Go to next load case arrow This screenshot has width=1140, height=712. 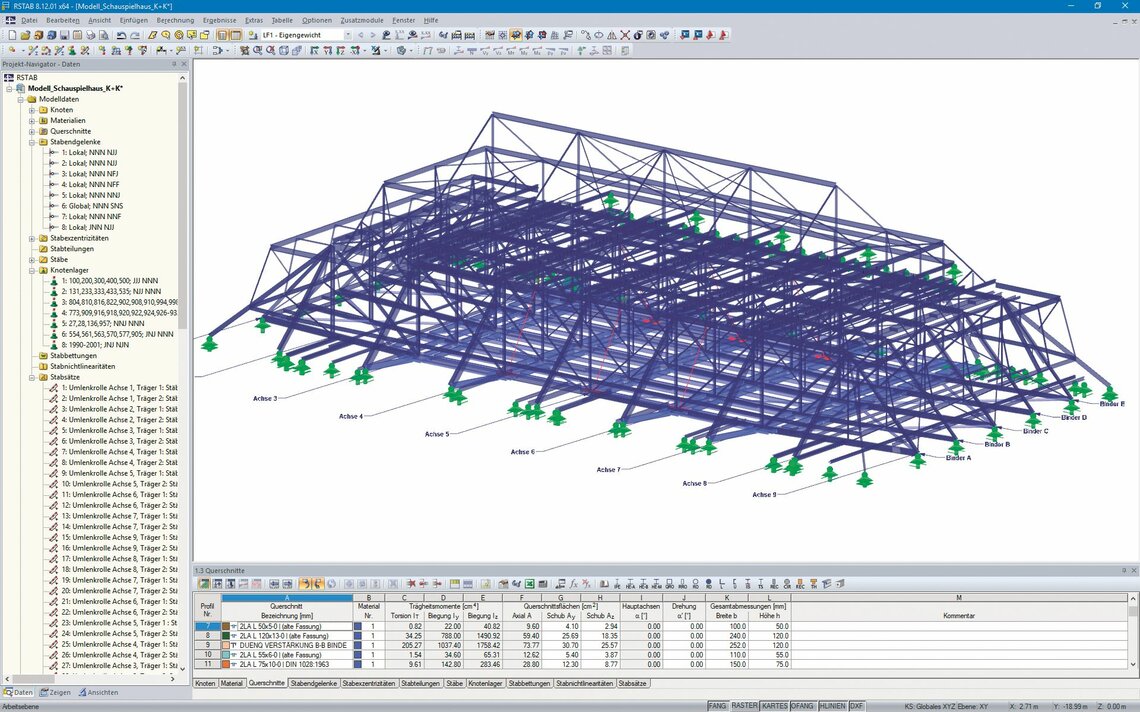coord(373,35)
